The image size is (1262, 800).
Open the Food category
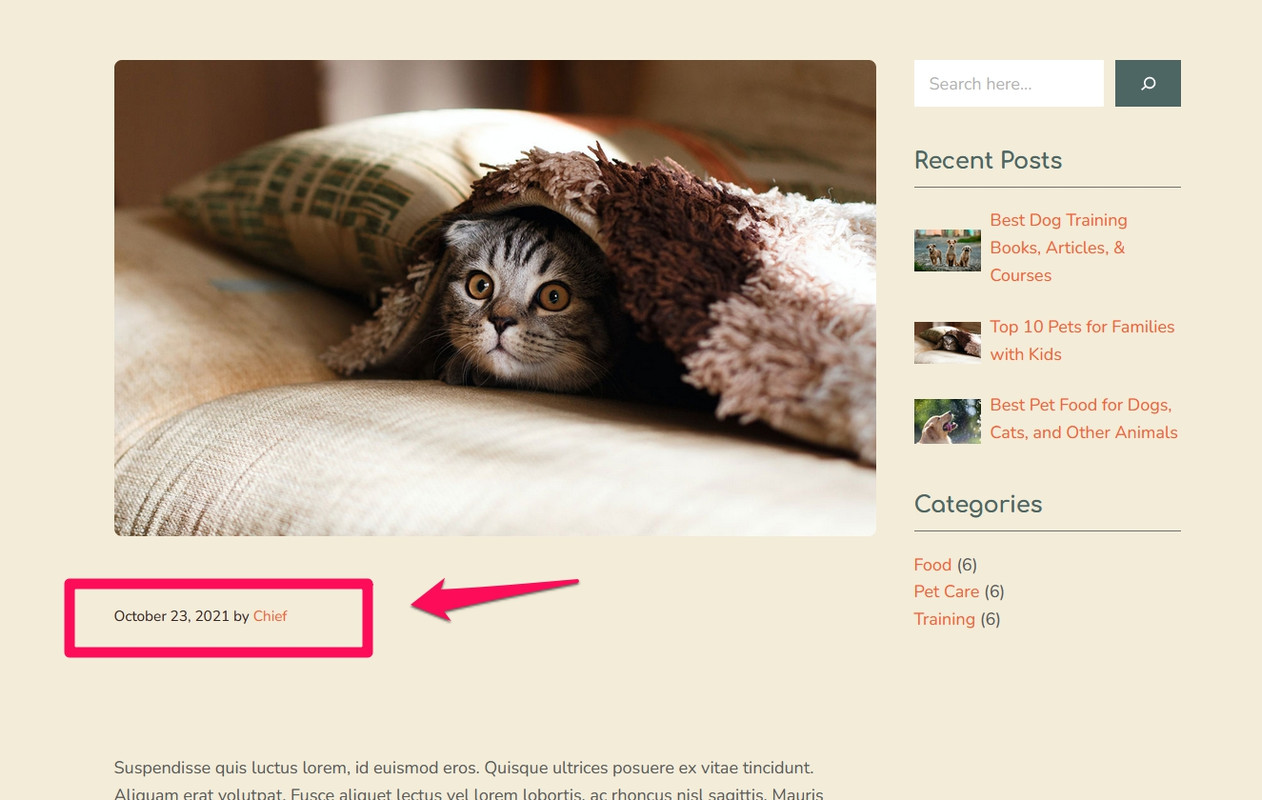tap(933, 564)
